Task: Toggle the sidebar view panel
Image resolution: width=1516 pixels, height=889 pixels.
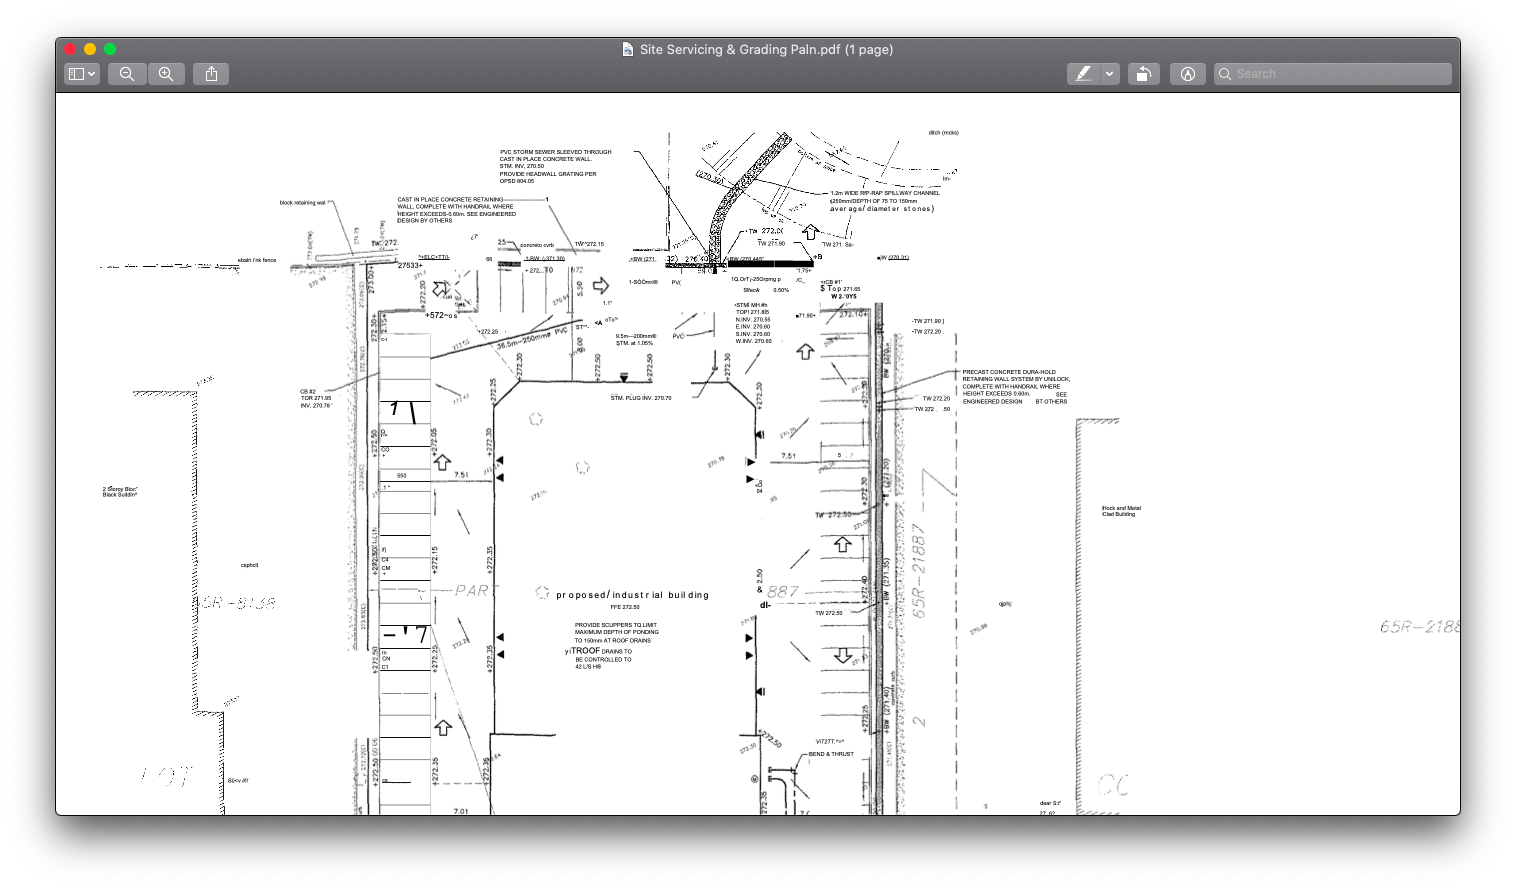Action: coord(75,73)
